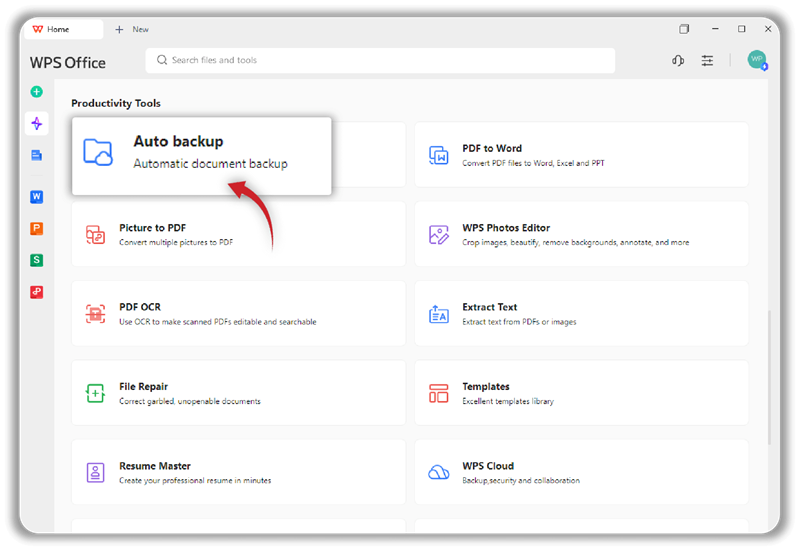Switch to the Home tab
Viewport: 800px width, 551px height.
[x=62, y=29]
